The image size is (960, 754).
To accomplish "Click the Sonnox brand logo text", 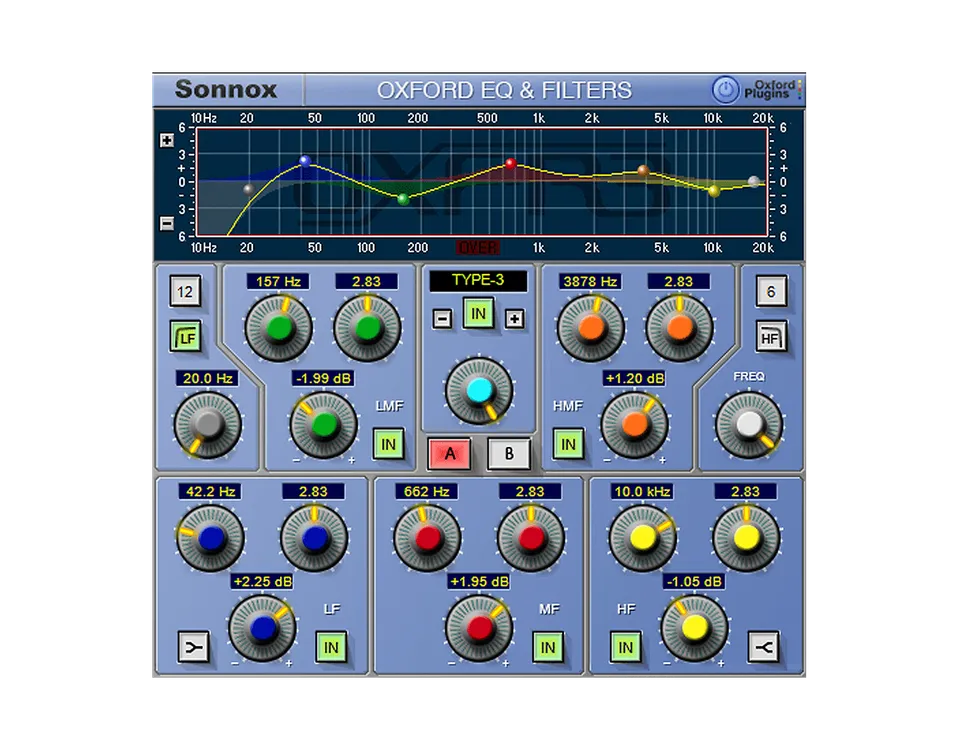I will (x=226, y=89).
